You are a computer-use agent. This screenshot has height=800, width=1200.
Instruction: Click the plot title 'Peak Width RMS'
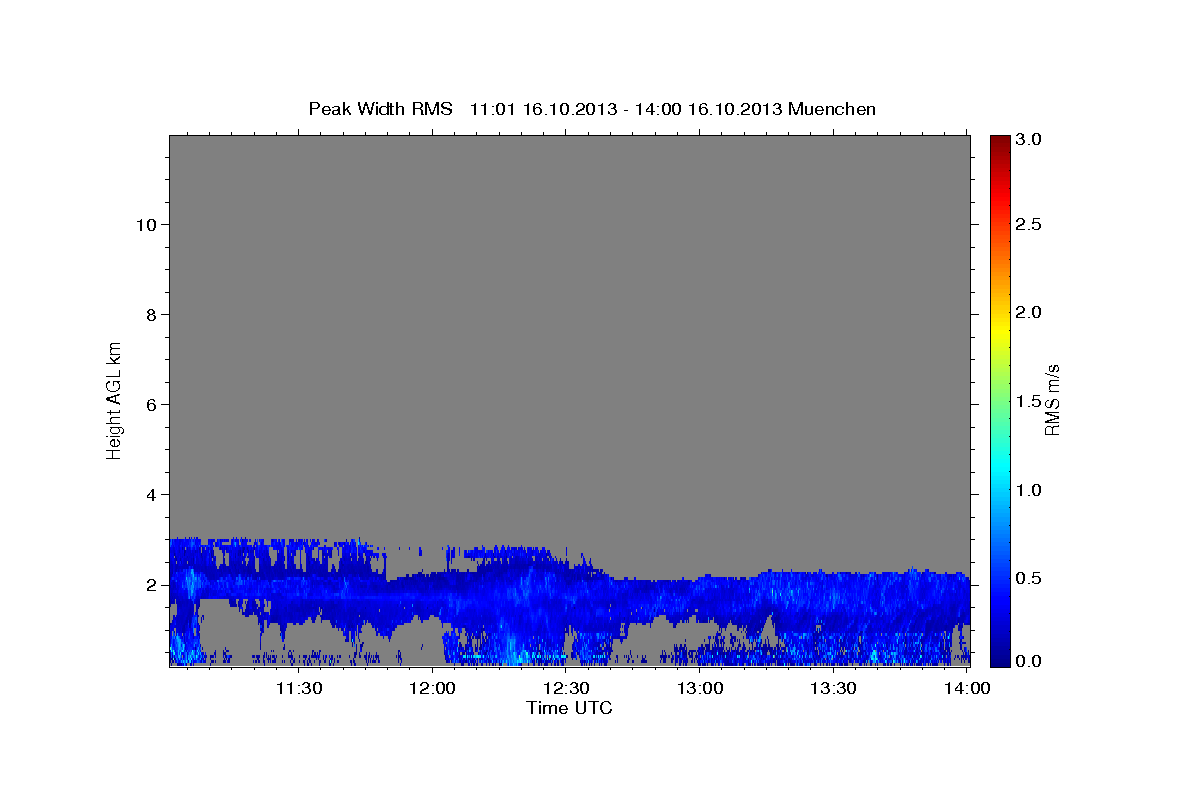pos(380,108)
